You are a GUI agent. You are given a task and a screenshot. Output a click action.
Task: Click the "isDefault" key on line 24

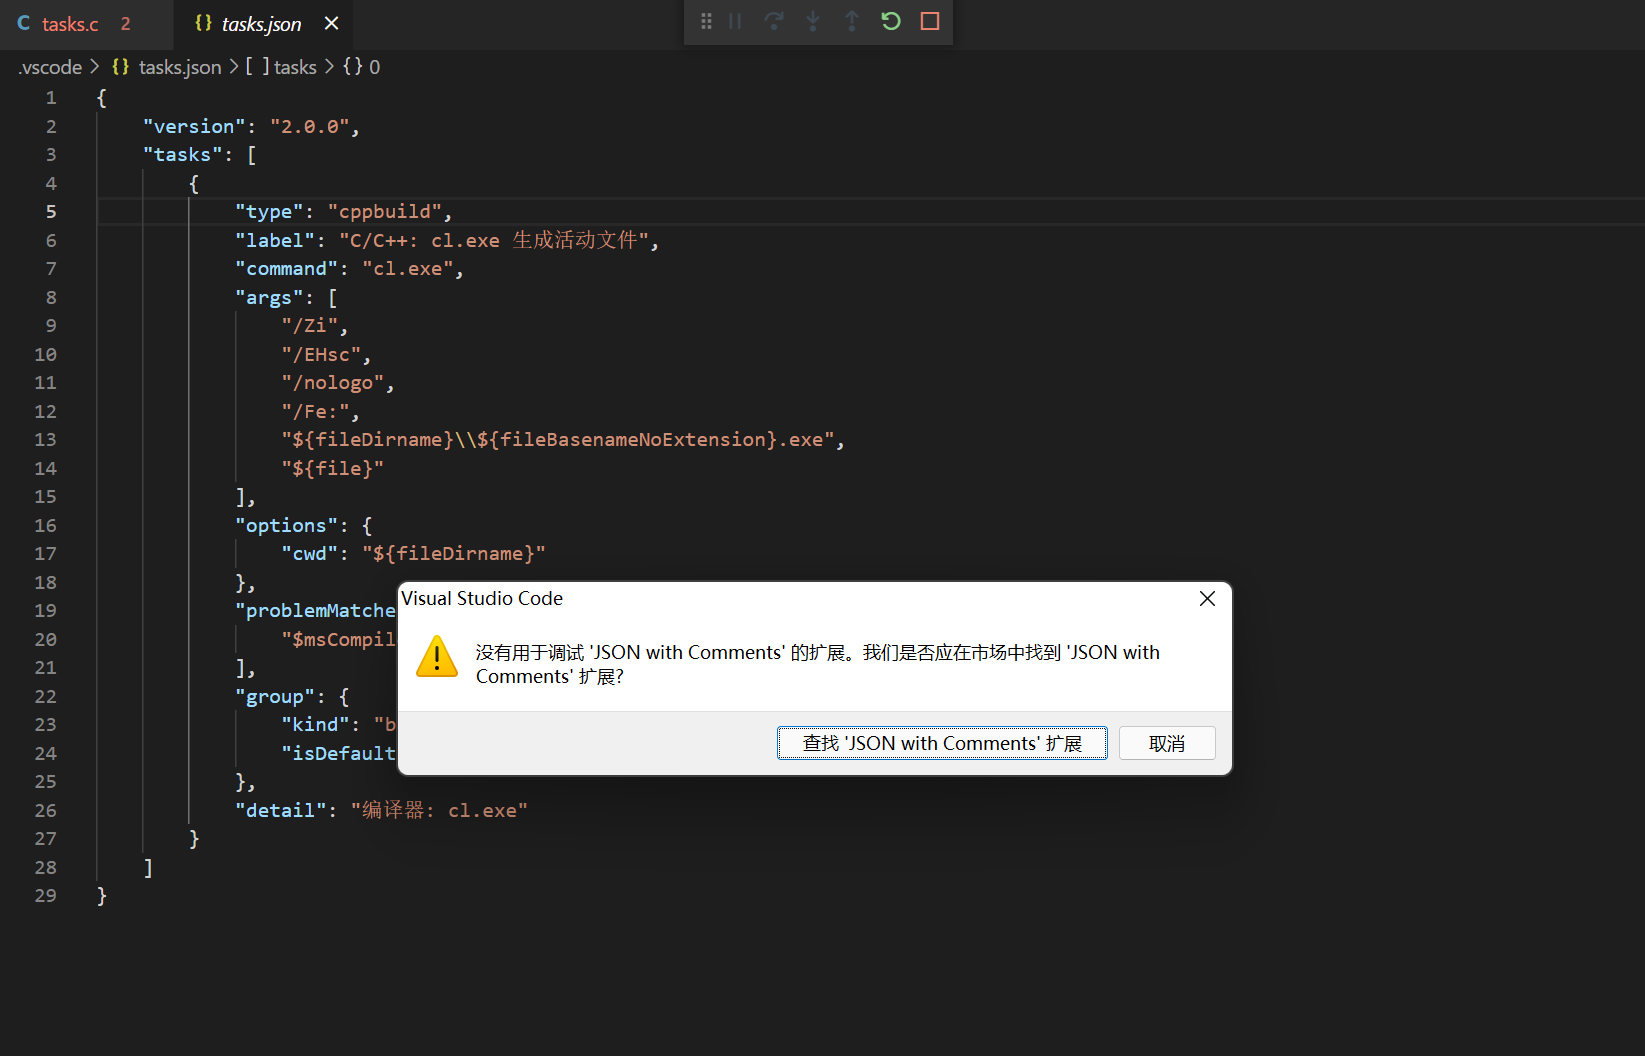pyautogui.click(x=339, y=754)
